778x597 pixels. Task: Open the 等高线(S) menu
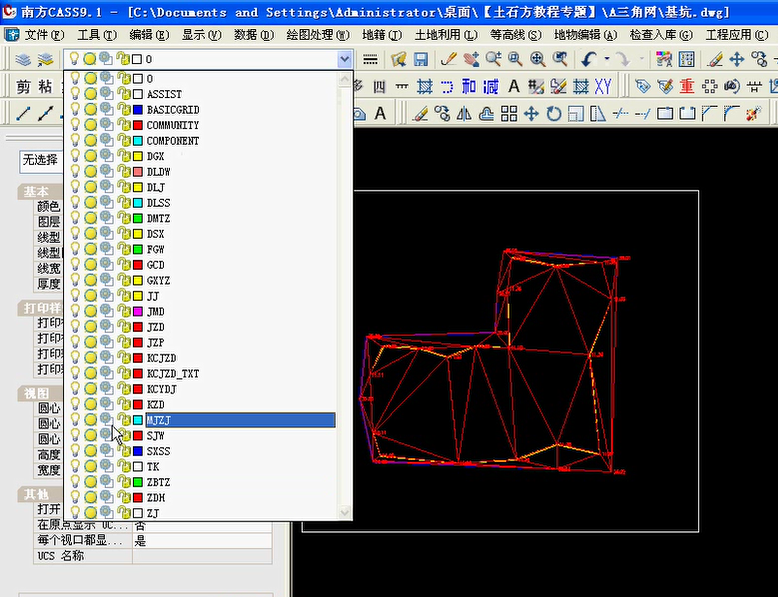[x=516, y=35]
